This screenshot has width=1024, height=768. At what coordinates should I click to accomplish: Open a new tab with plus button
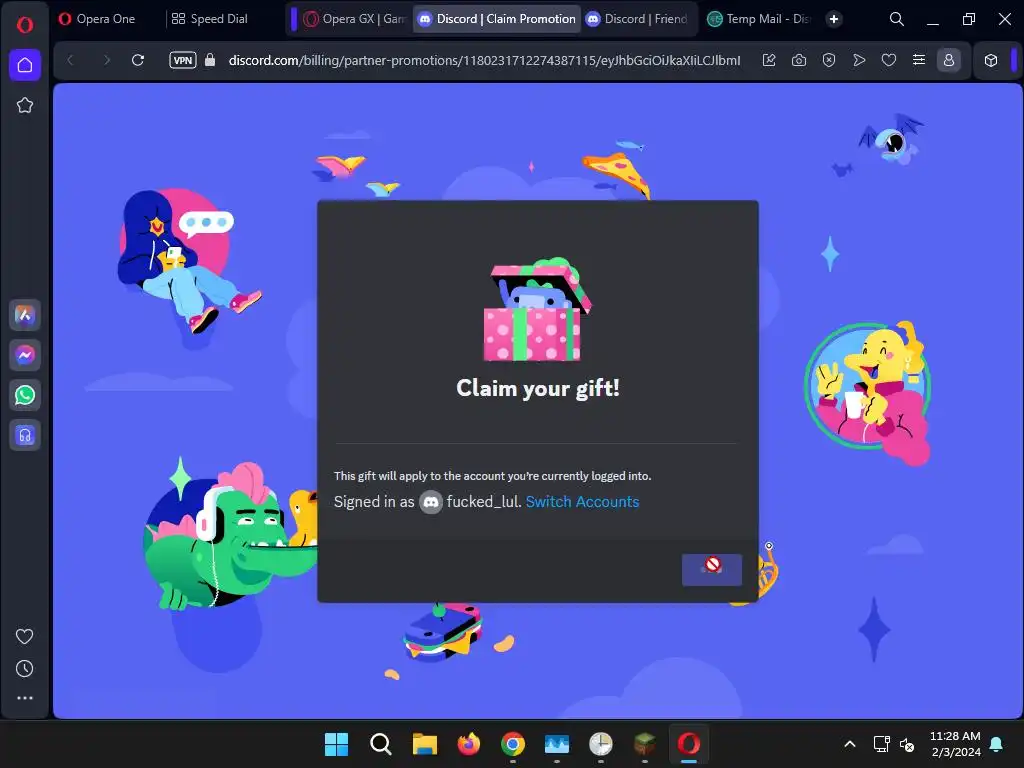pyautogui.click(x=833, y=19)
